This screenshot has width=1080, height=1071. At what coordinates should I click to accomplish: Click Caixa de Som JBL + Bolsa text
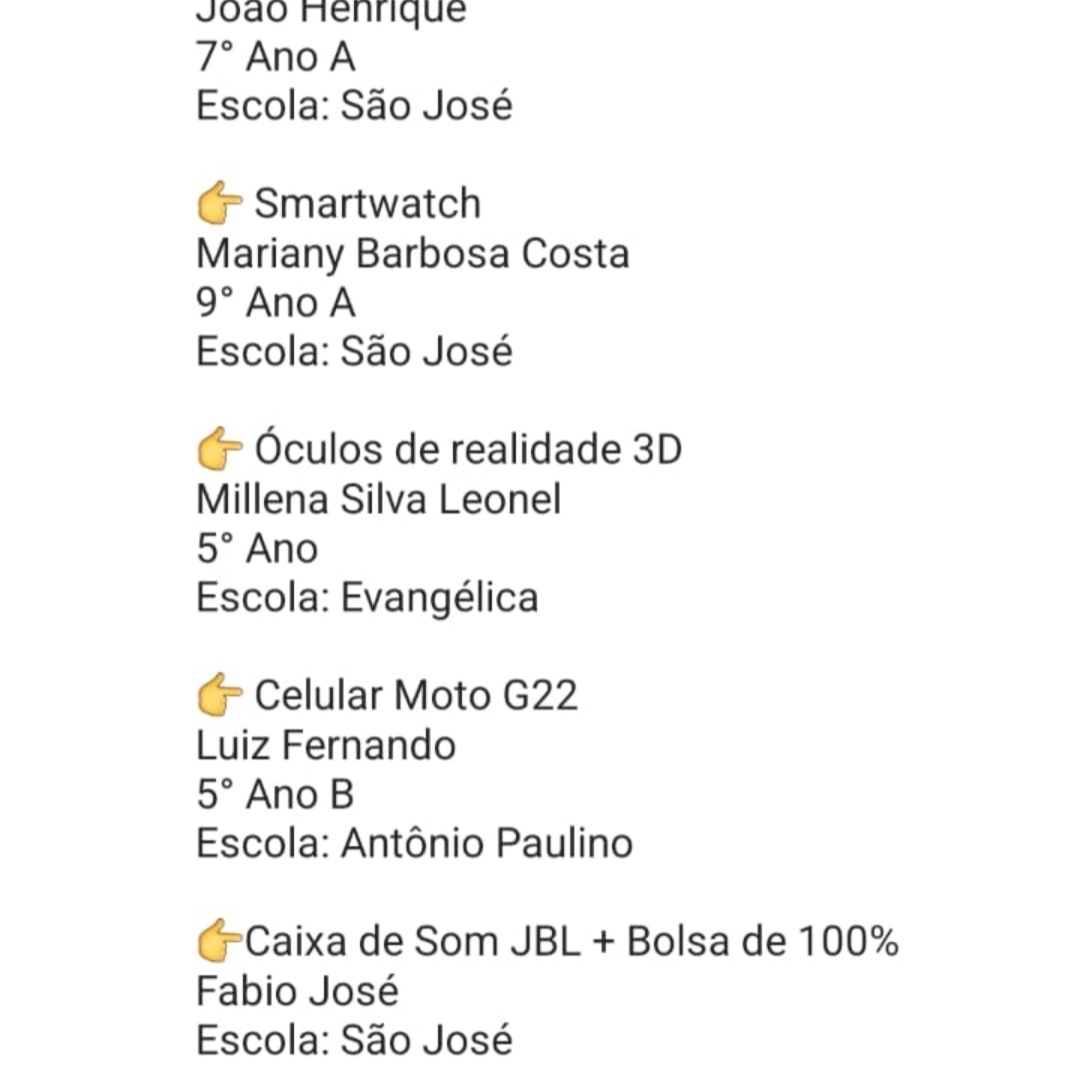(572, 942)
